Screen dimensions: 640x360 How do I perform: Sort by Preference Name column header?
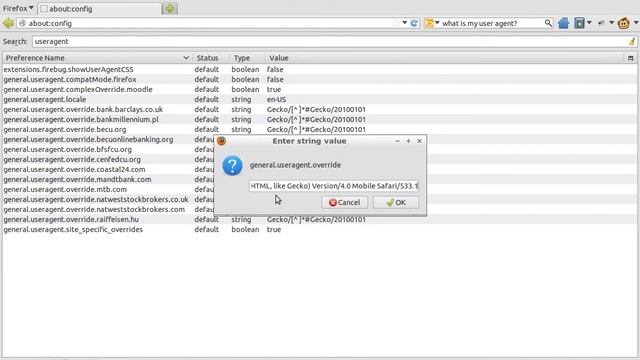pyautogui.click(x=97, y=58)
